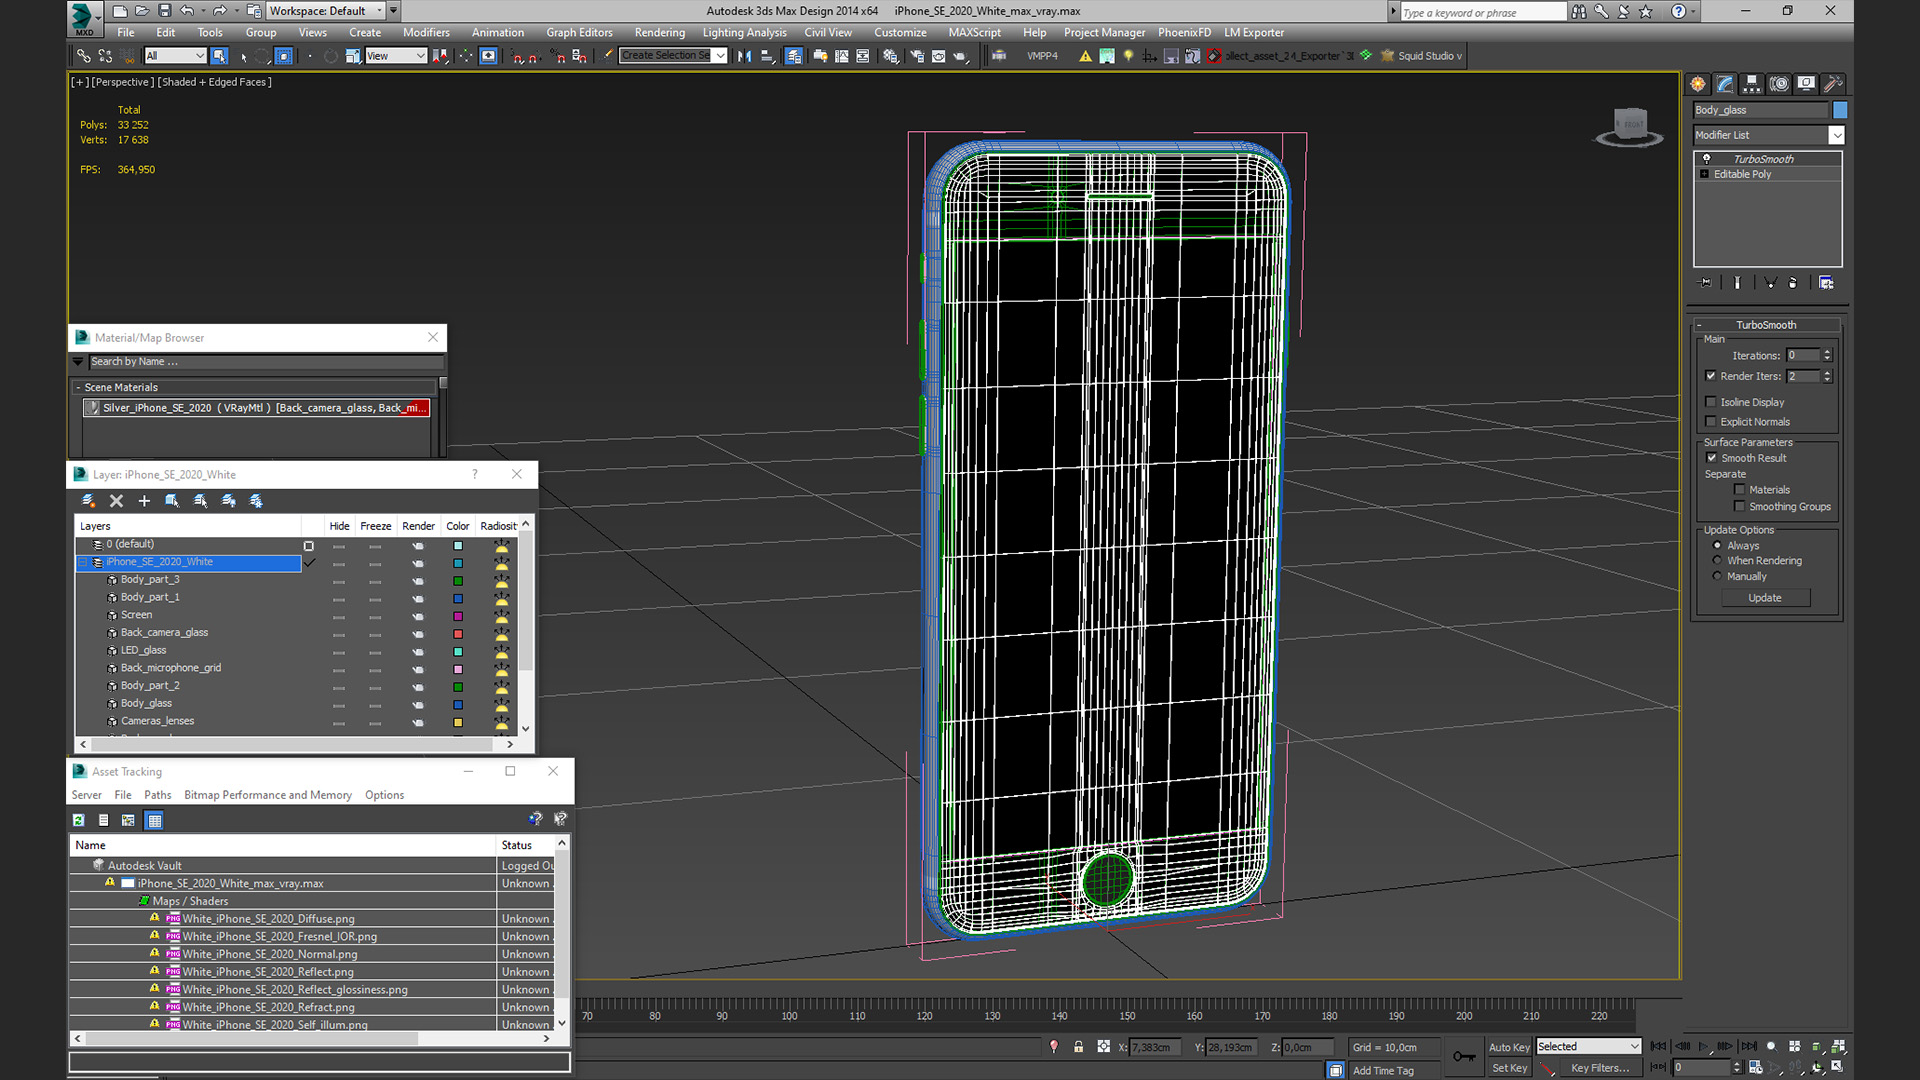Open the Display command panel tab

tap(1806, 84)
